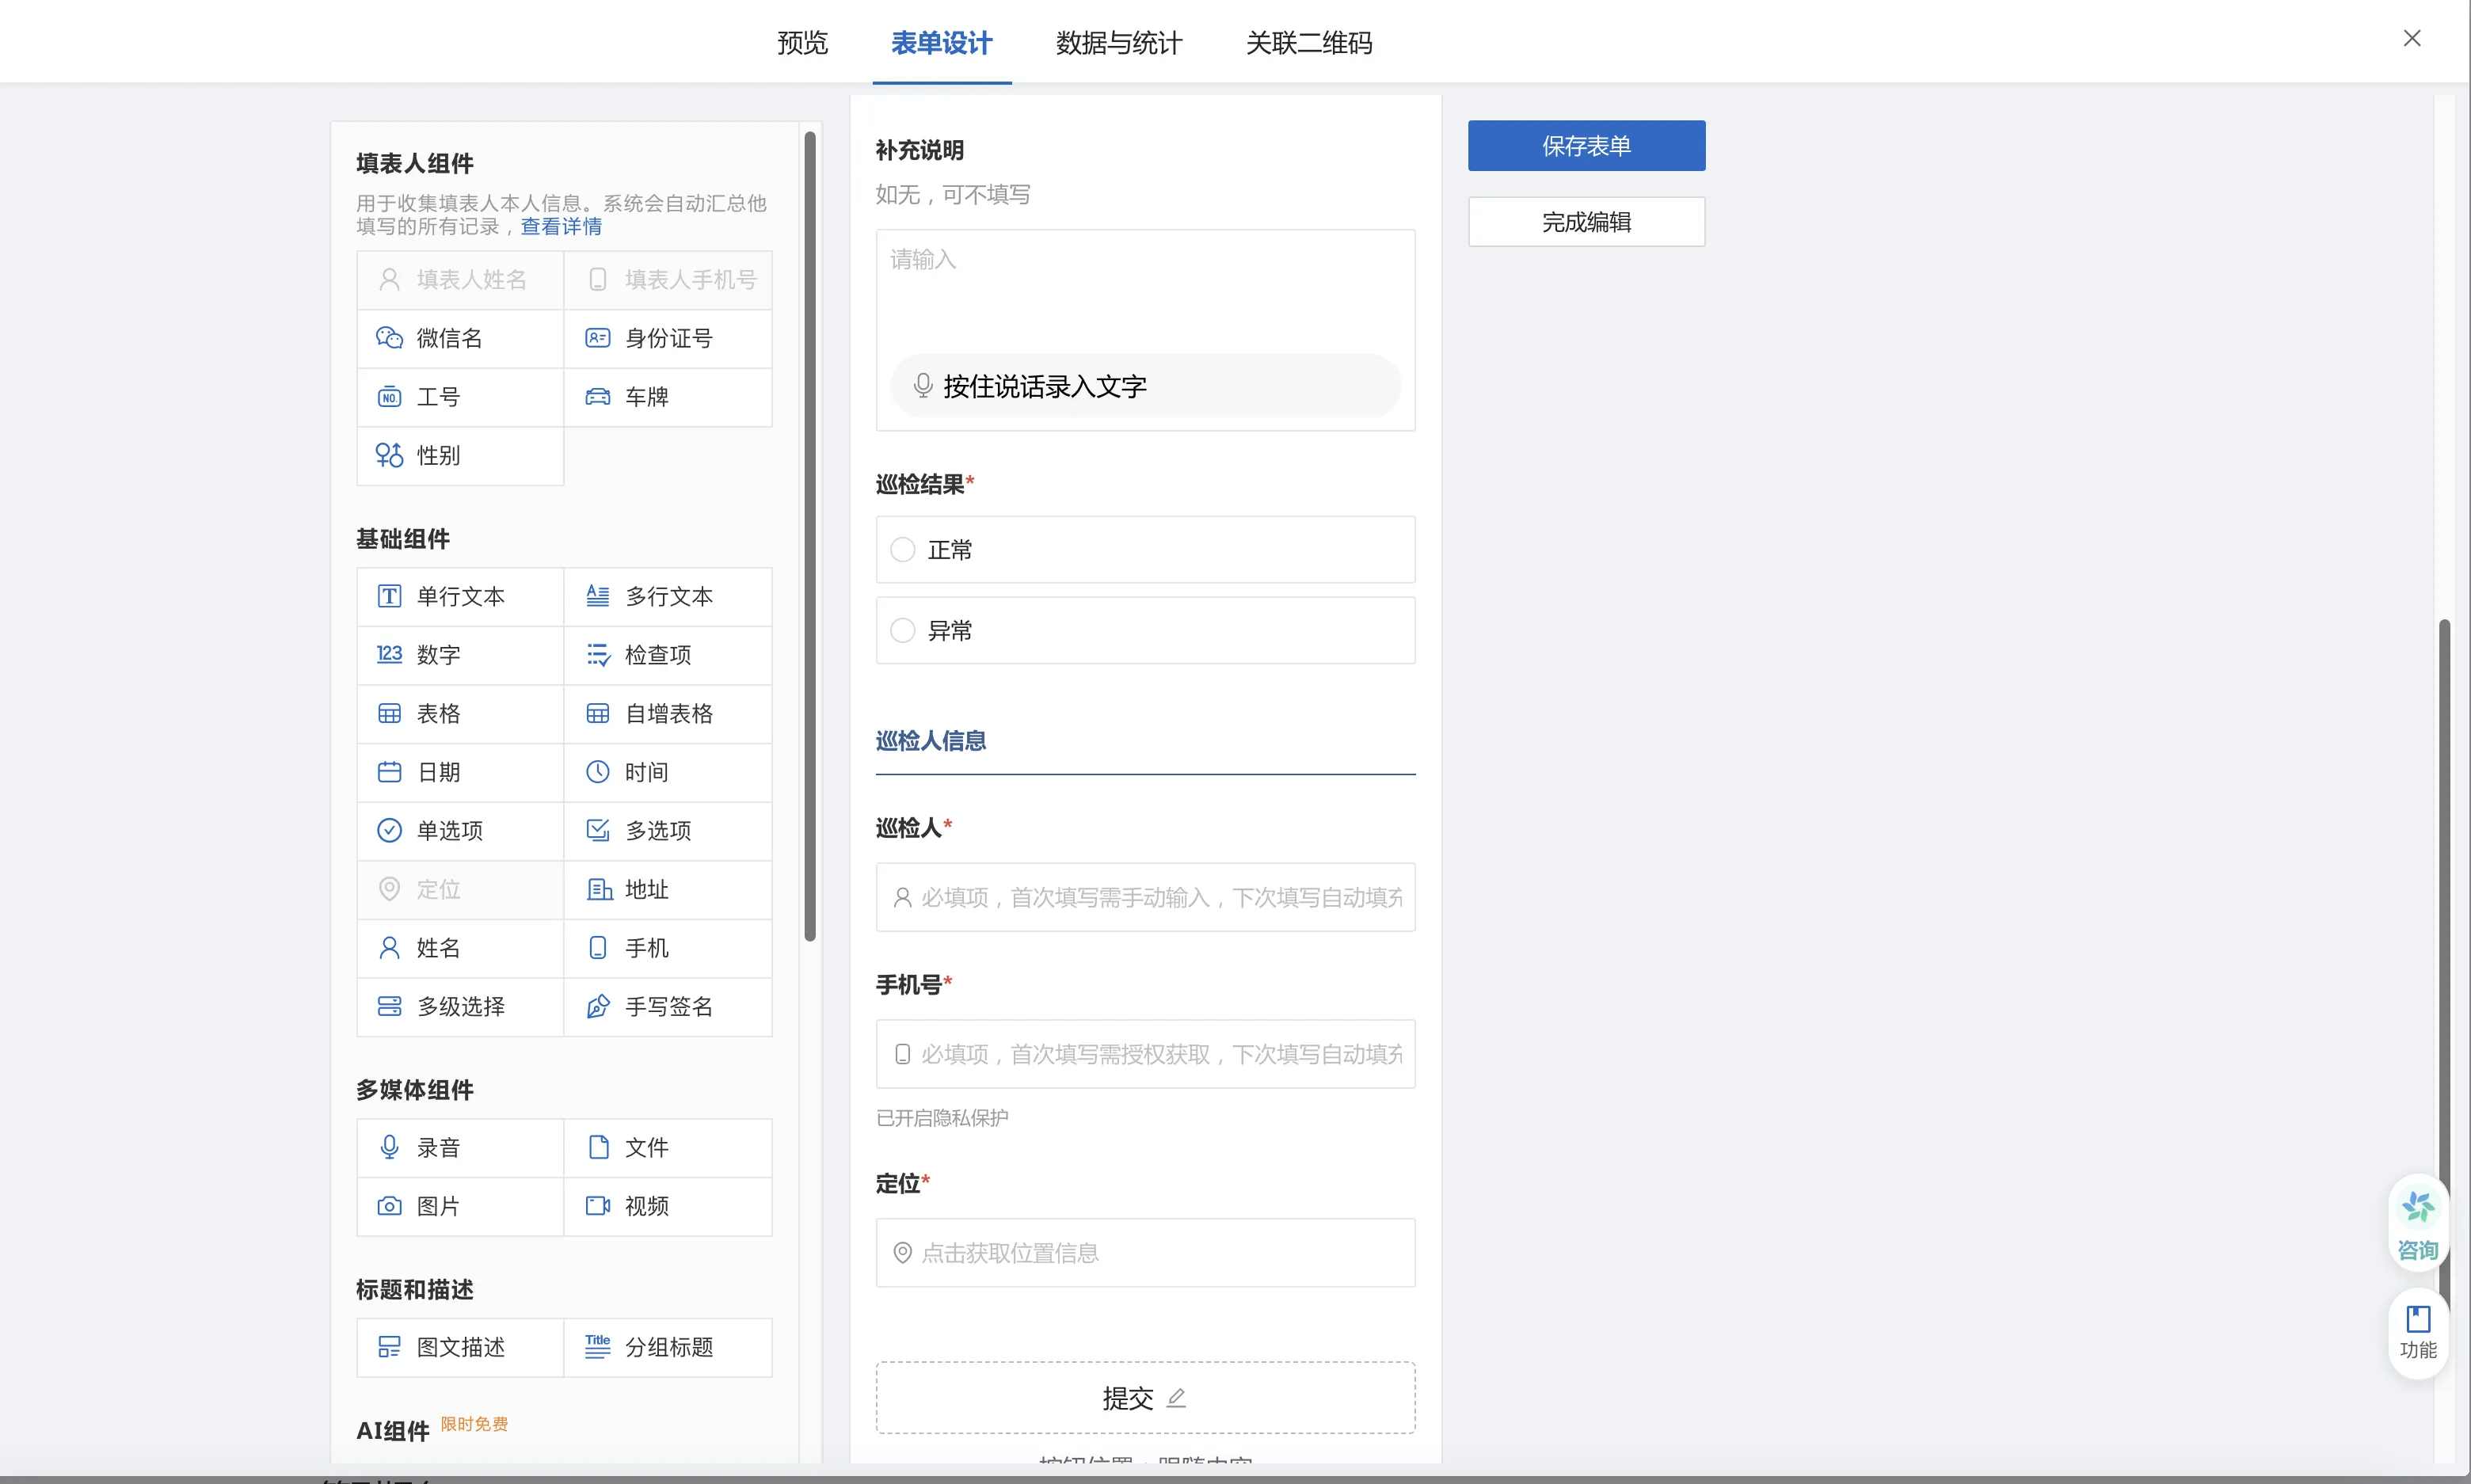2471x1484 pixels.
Task: Insert a 自增表格 component
Action: pyautogui.click(x=668, y=713)
